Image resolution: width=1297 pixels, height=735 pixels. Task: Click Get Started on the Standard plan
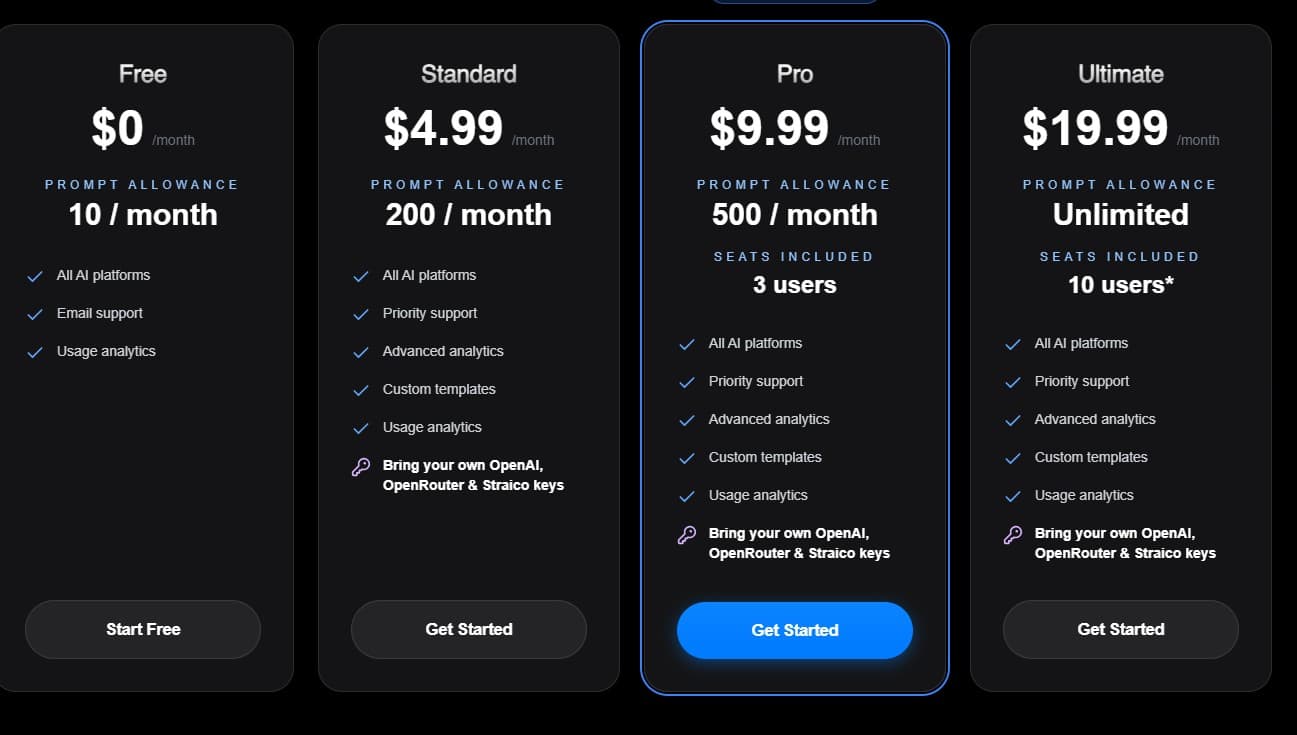[x=468, y=629]
